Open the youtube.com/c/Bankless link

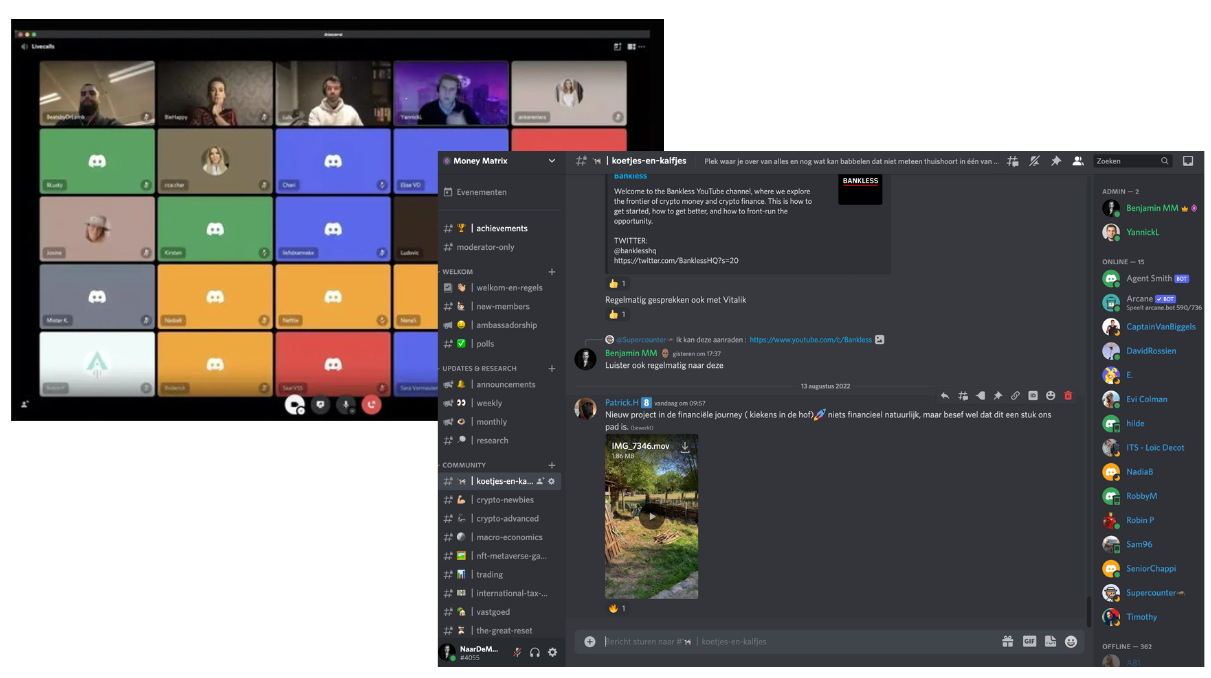[810, 340]
